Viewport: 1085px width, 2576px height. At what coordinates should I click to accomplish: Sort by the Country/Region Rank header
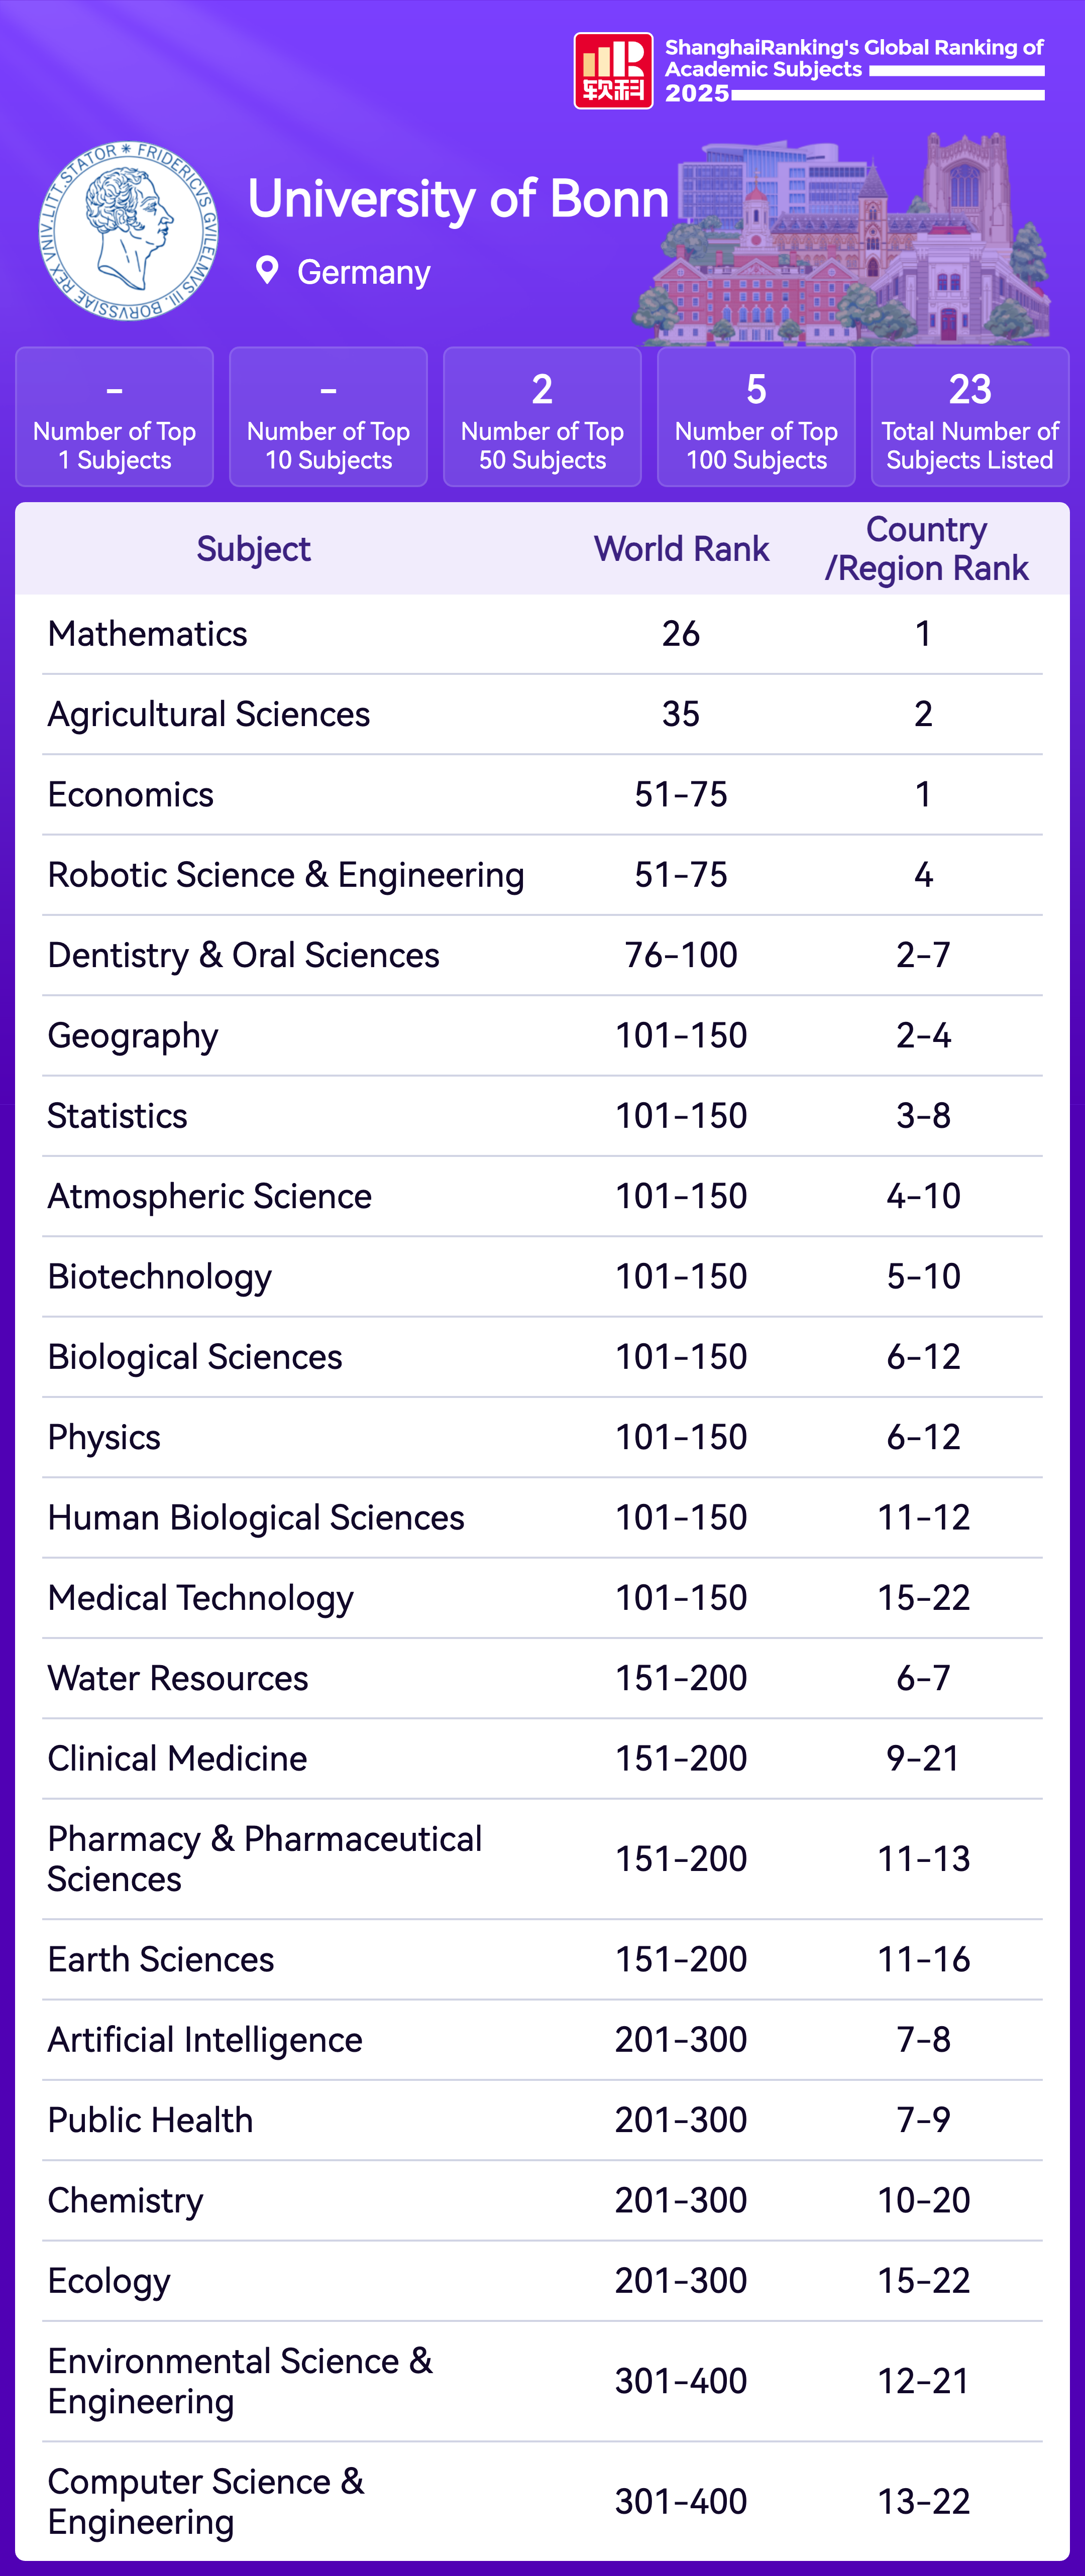pos(926,549)
